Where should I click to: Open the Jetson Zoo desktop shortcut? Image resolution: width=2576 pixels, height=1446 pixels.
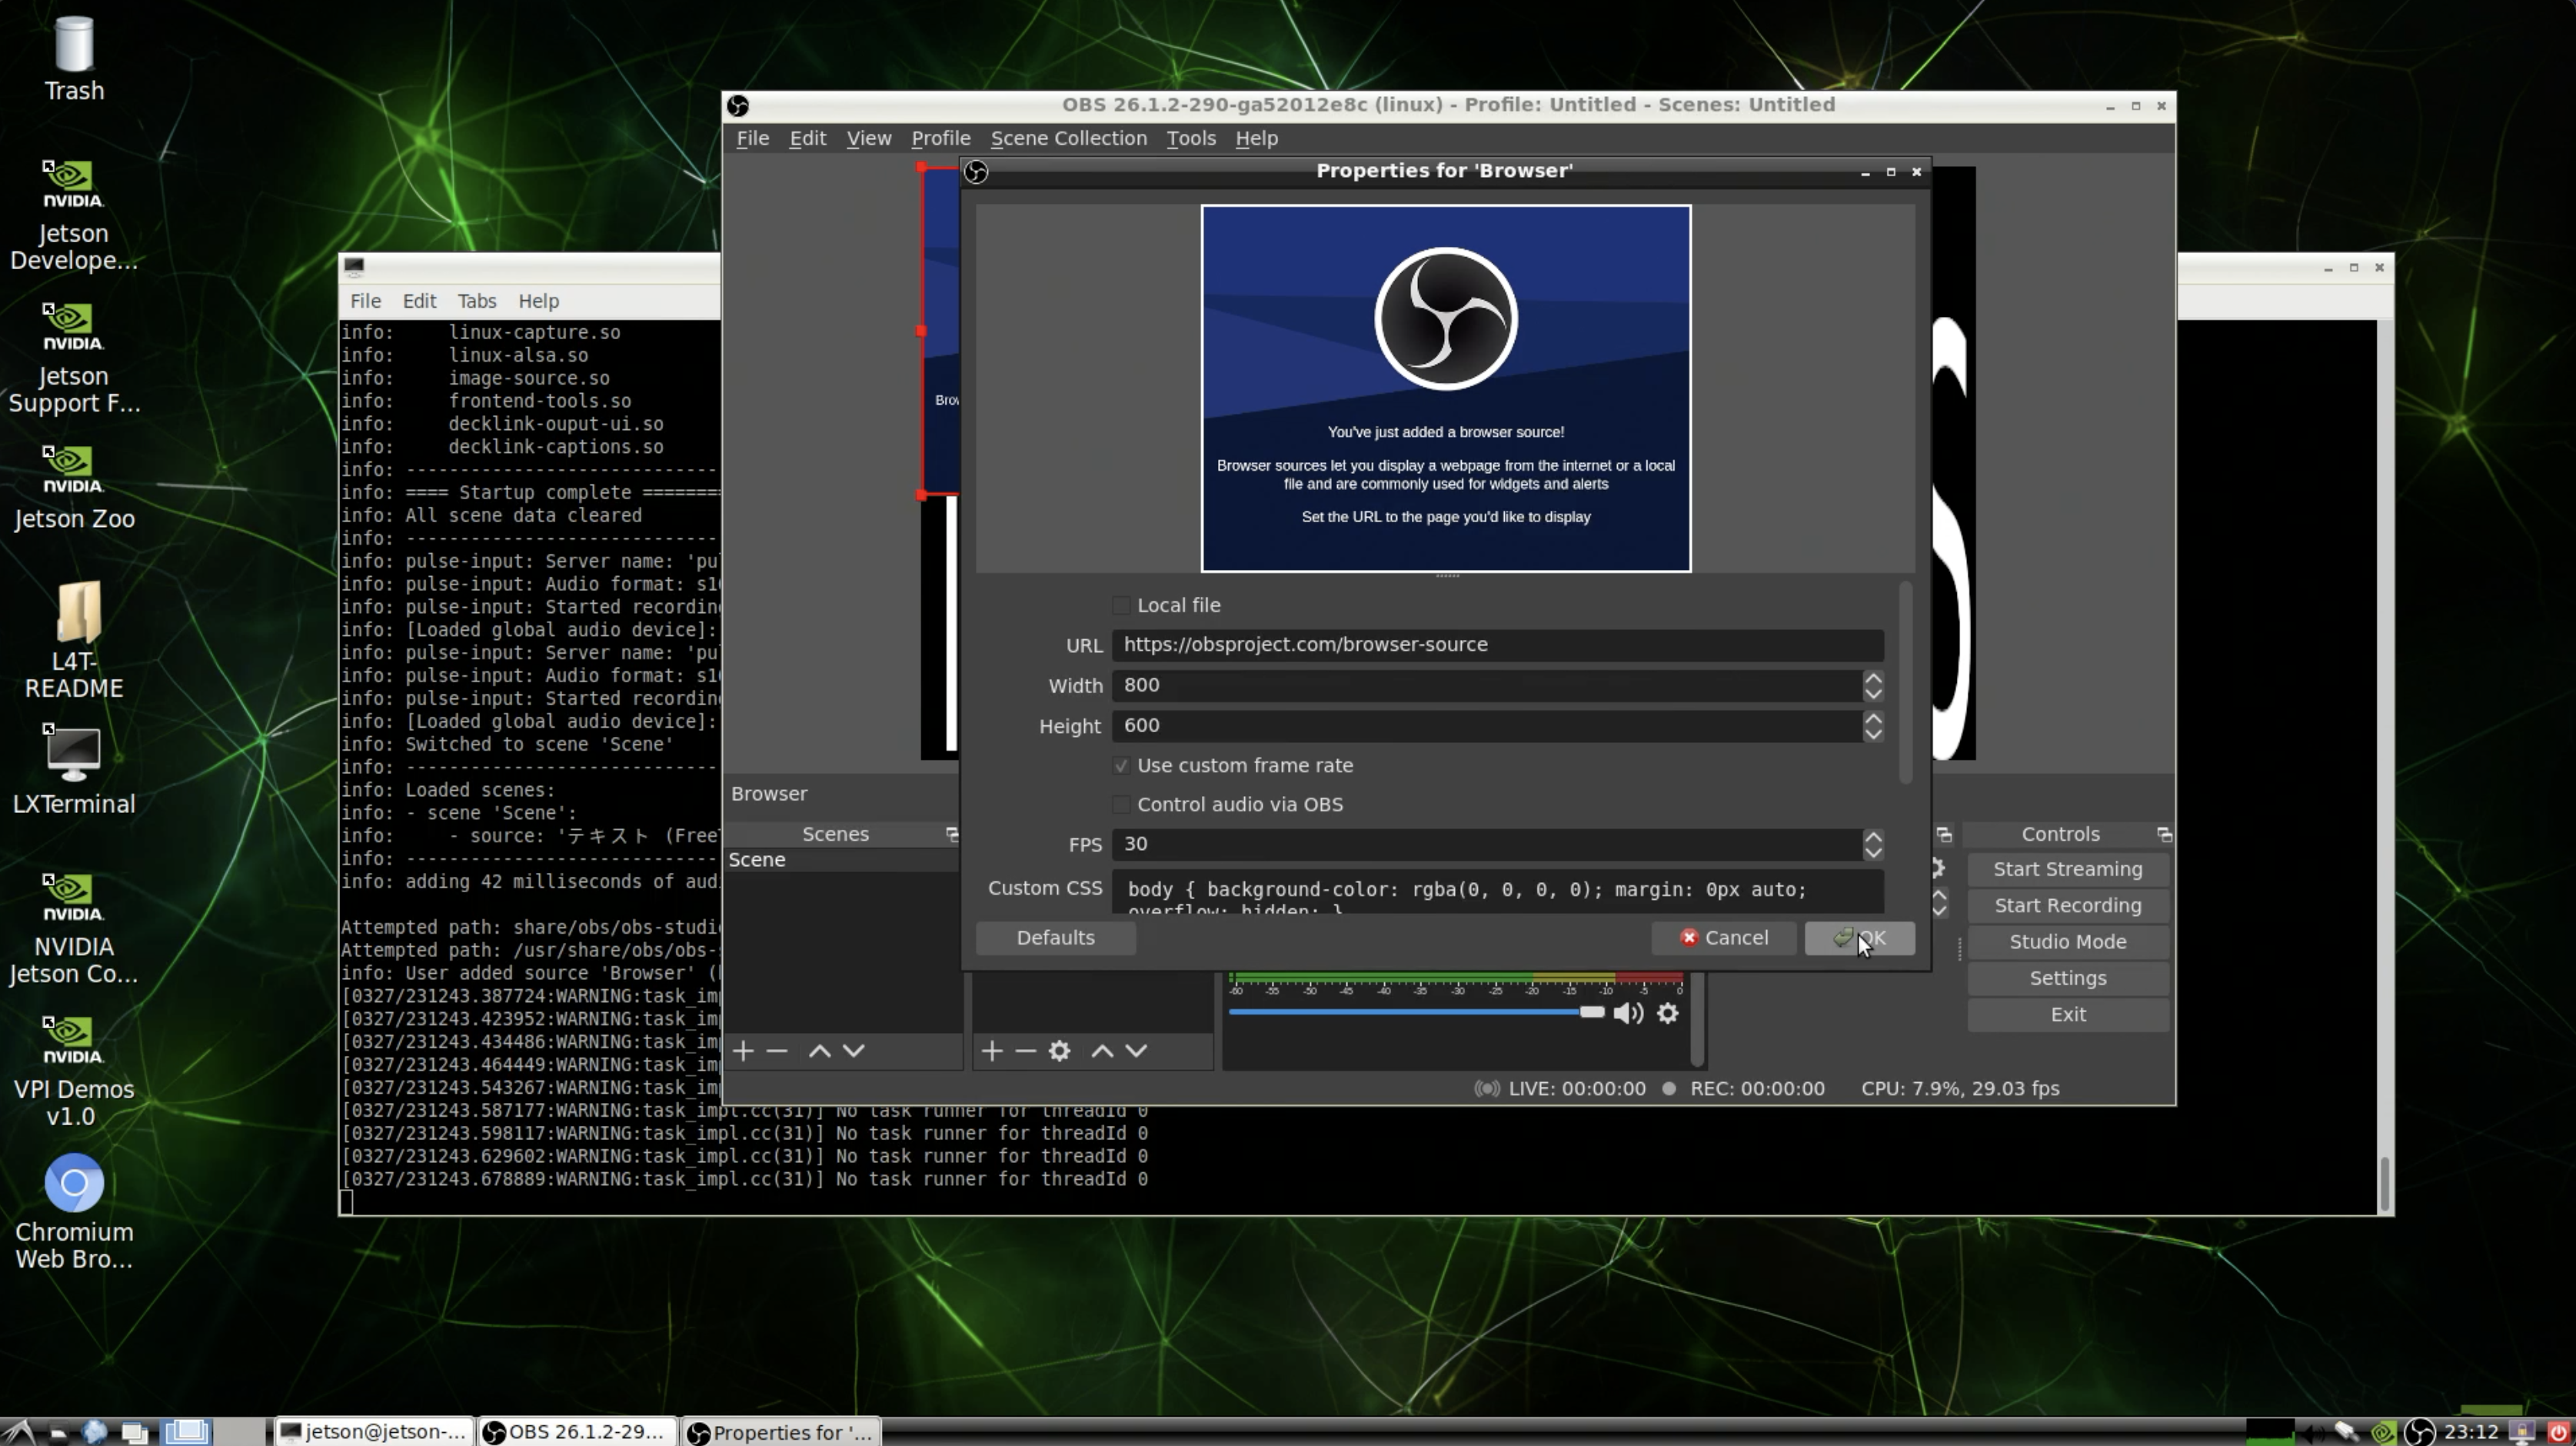coord(73,488)
